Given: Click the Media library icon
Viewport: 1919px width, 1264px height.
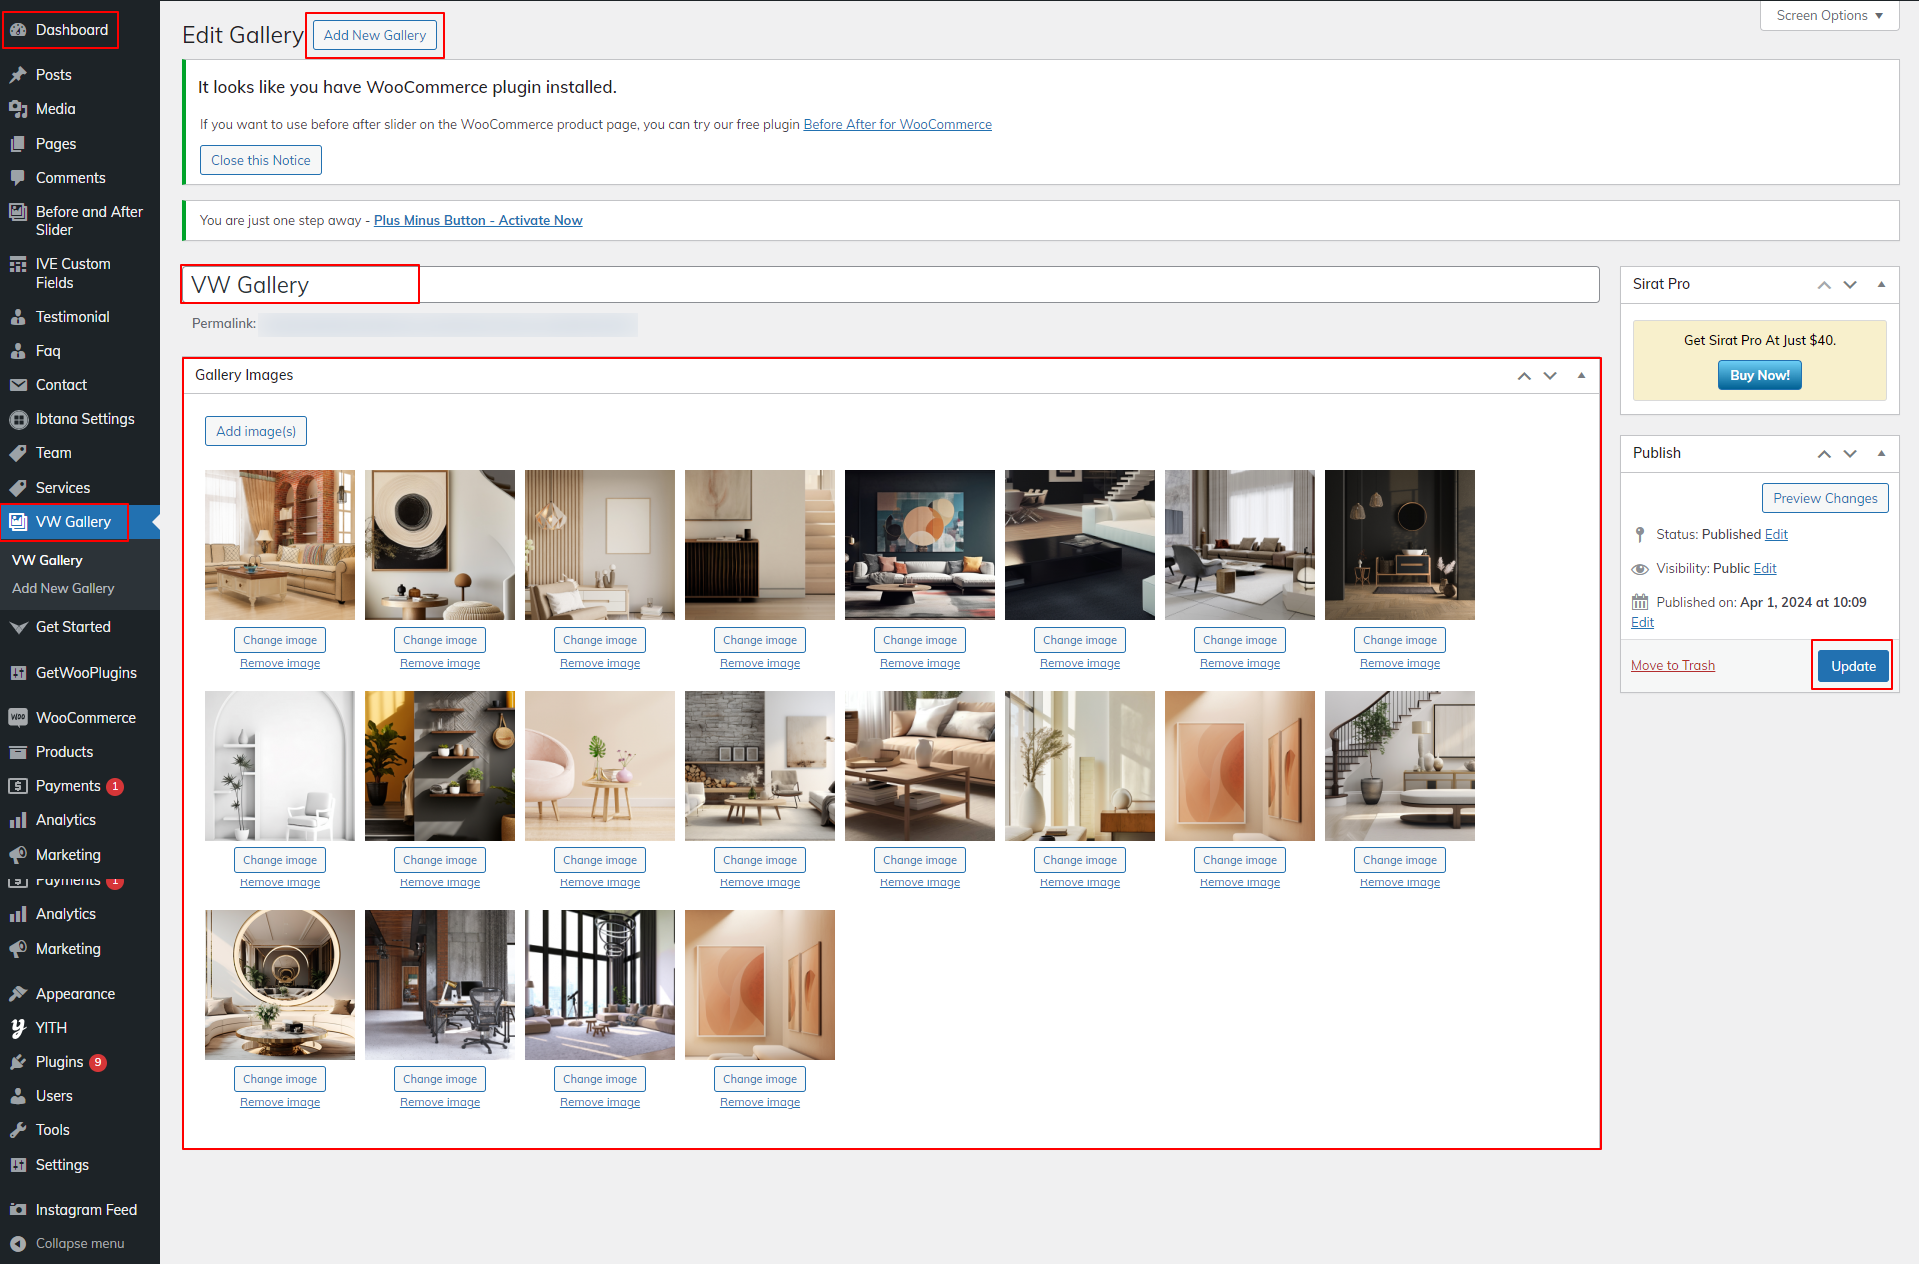Looking at the screenshot, I should [x=18, y=109].
